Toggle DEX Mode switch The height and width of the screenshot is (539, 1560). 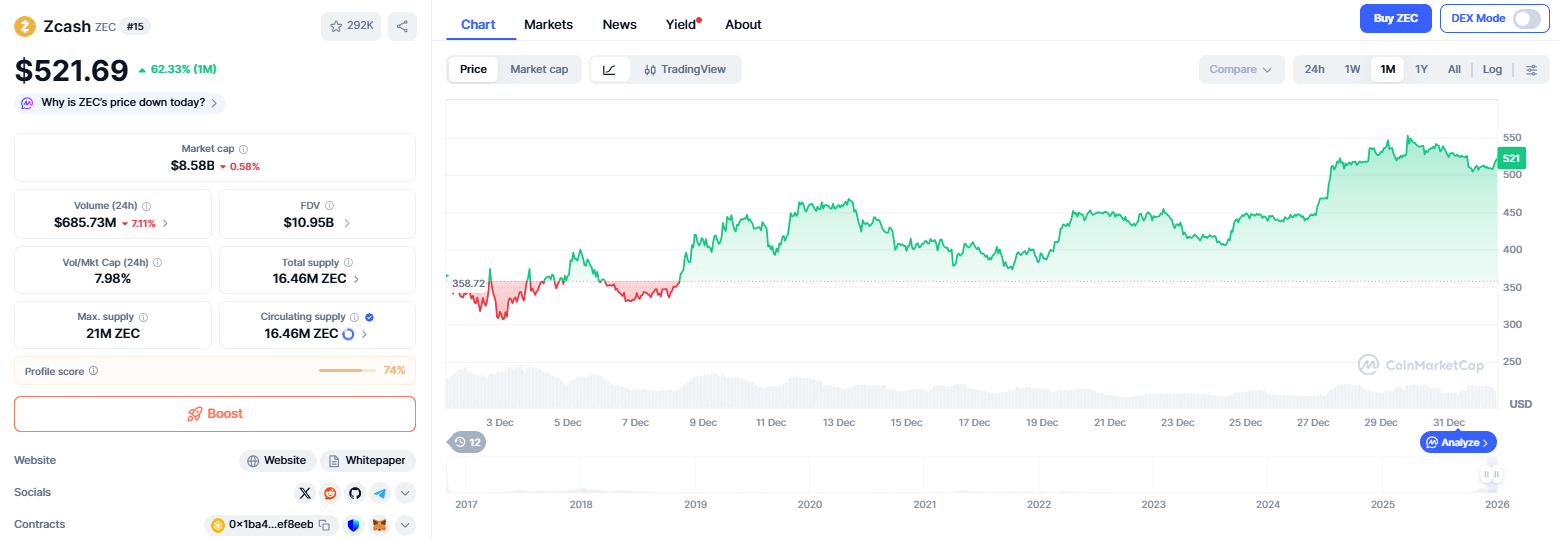pos(1526,19)
